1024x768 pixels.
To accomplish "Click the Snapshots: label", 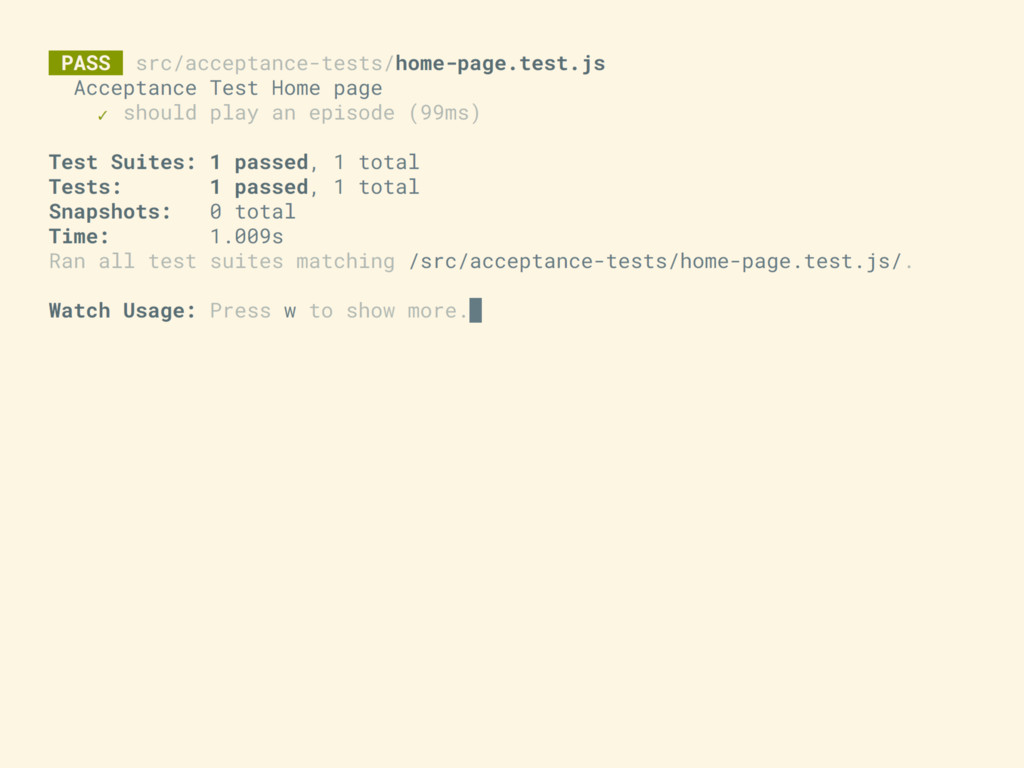I will coord(110,212).
